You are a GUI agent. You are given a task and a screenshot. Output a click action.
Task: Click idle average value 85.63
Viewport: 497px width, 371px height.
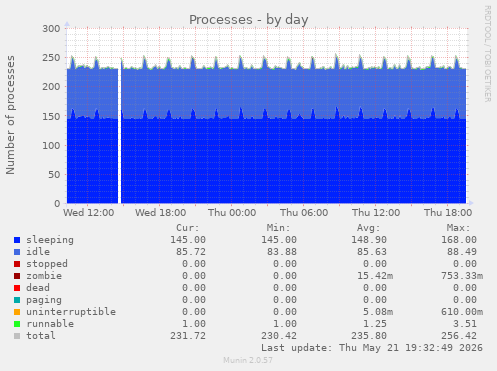click(372, 252)
